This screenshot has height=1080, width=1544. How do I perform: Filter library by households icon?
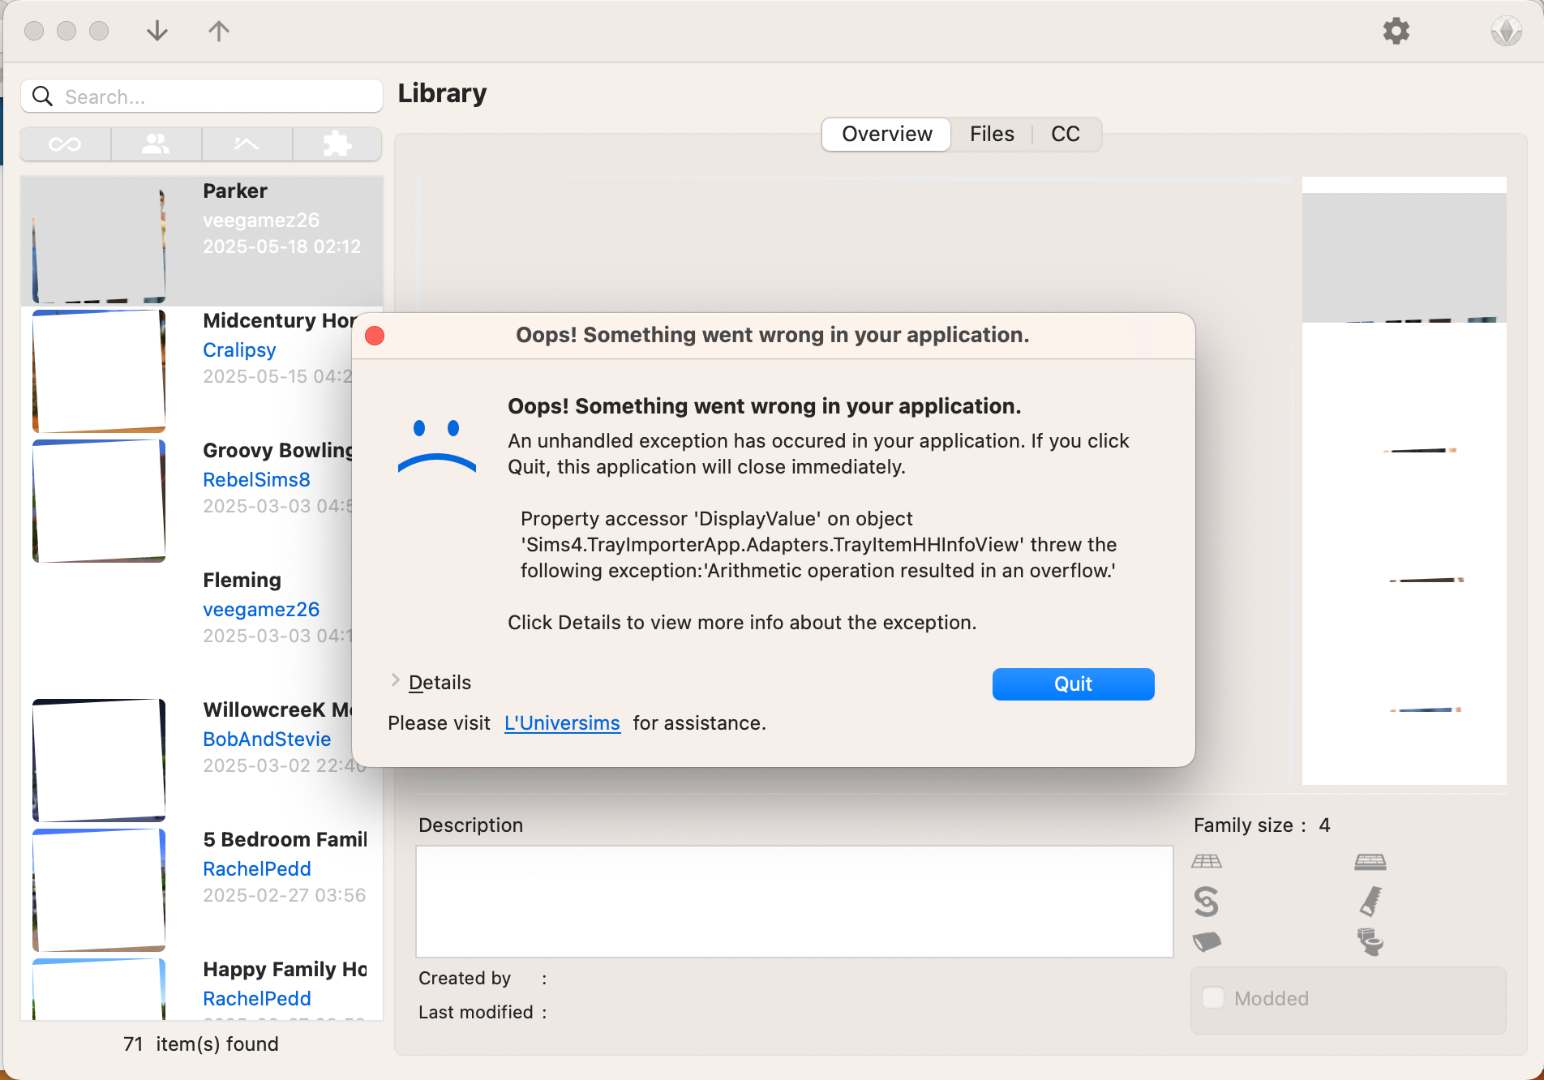coord(156,145)
